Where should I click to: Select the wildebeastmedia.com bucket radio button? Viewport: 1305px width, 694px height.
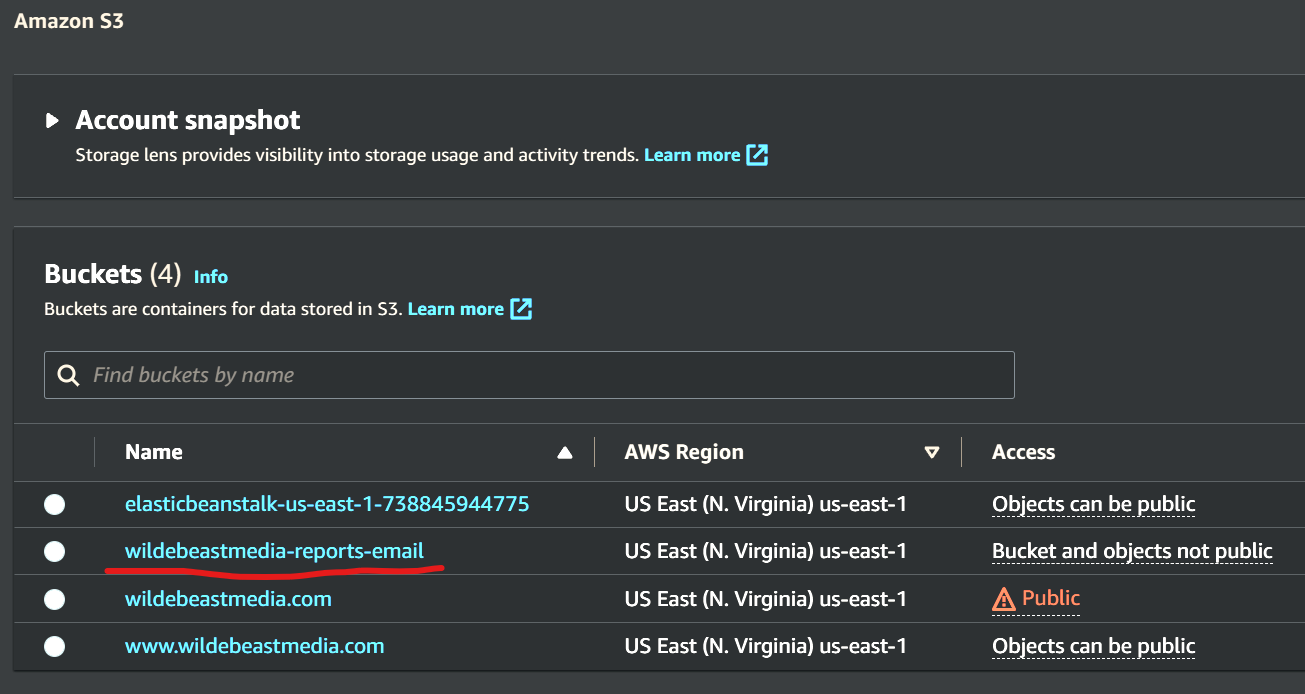tap(55, 599)
